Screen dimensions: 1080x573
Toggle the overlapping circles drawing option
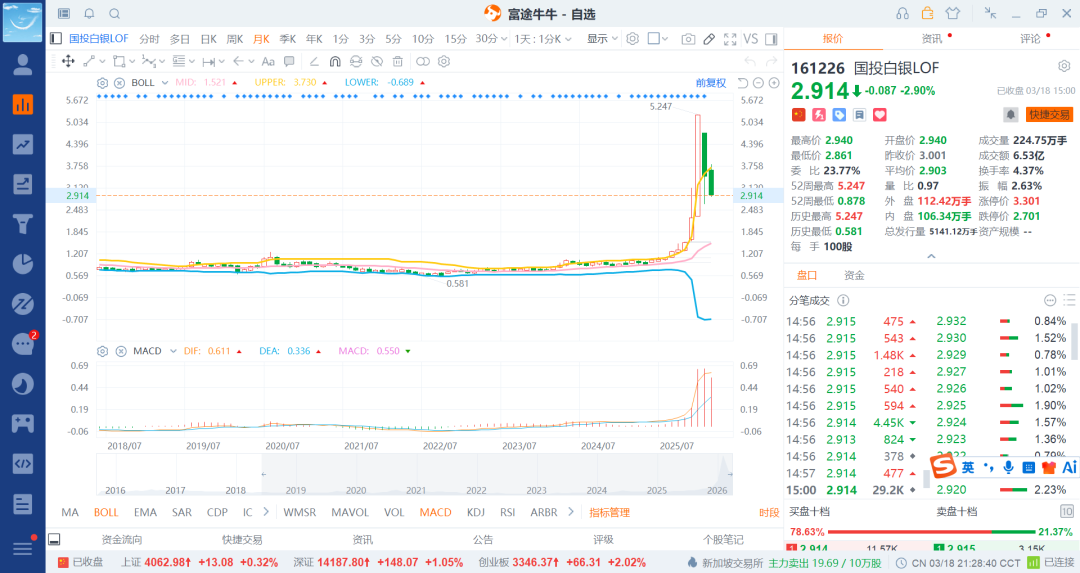[423, 61]
